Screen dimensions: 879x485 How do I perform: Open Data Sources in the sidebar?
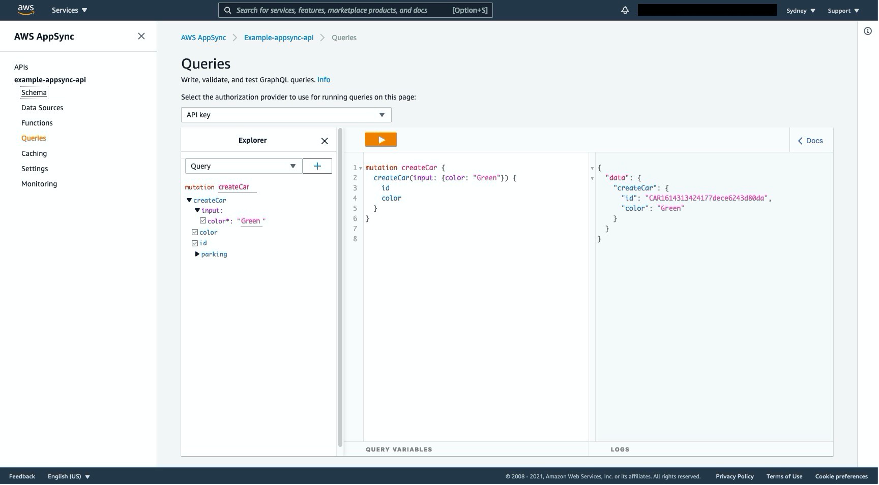[x=42, y=107]
